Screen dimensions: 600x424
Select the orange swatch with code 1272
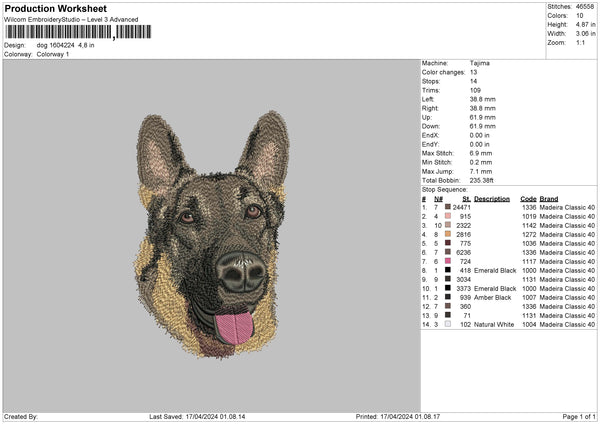(x=448, y=234)
